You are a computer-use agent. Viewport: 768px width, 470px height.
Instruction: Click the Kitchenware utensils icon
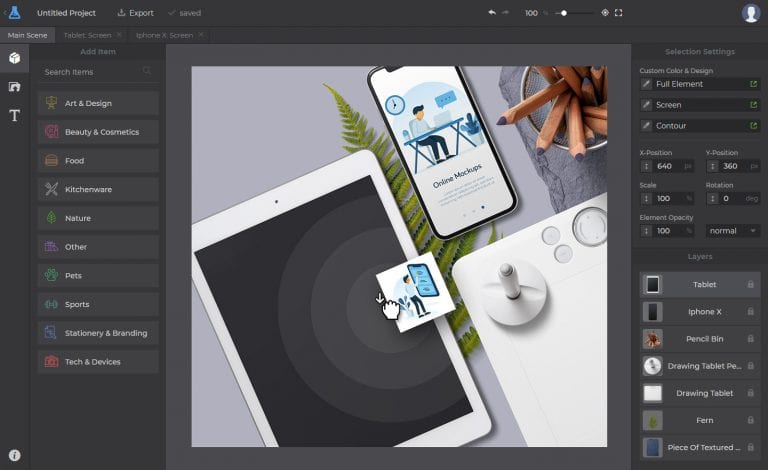[51, 189]
